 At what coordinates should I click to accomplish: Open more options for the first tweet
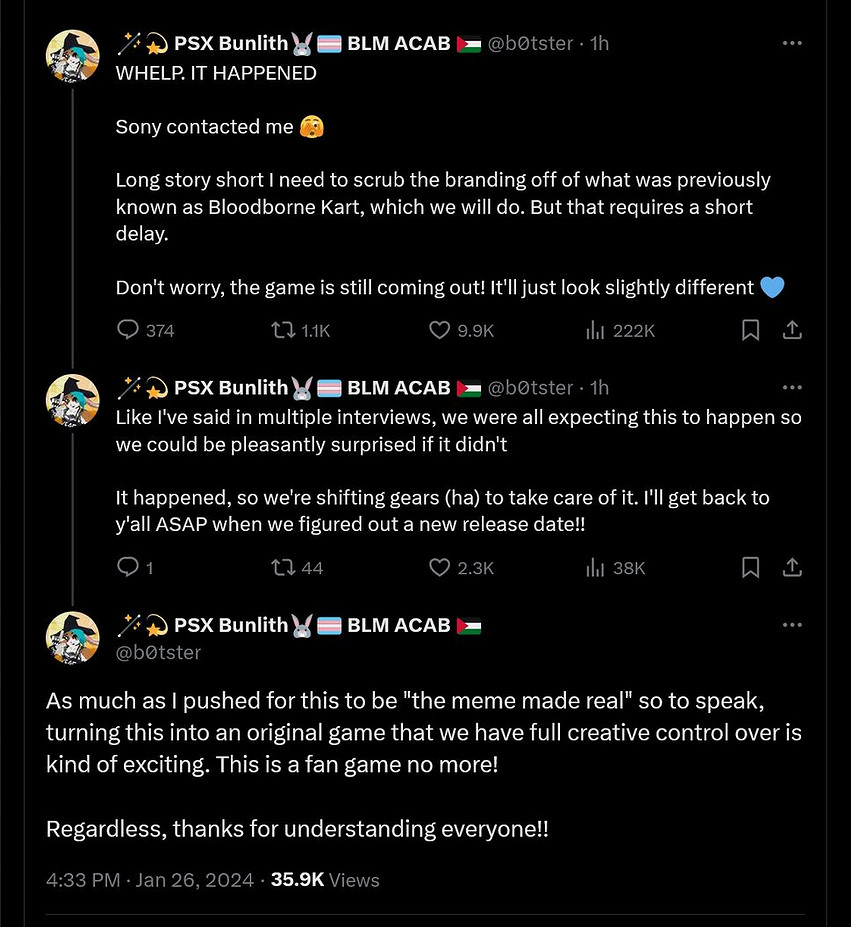pyautogui.click(x=792, y=44)
